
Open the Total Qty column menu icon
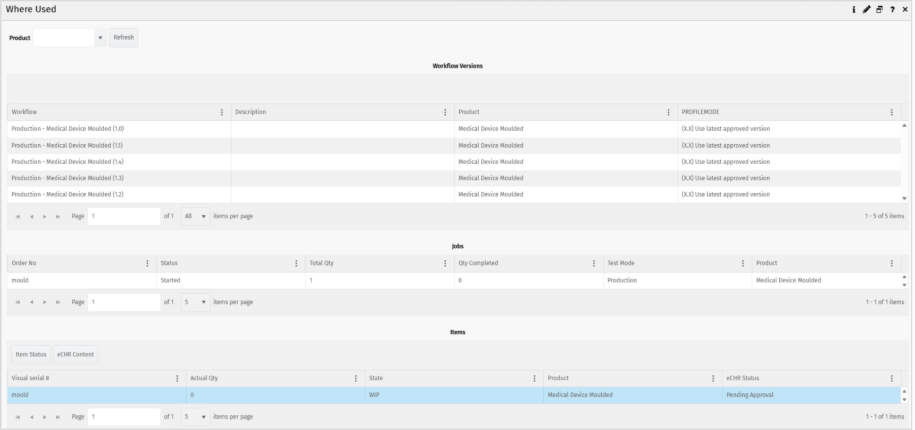[x=445, y=263]
